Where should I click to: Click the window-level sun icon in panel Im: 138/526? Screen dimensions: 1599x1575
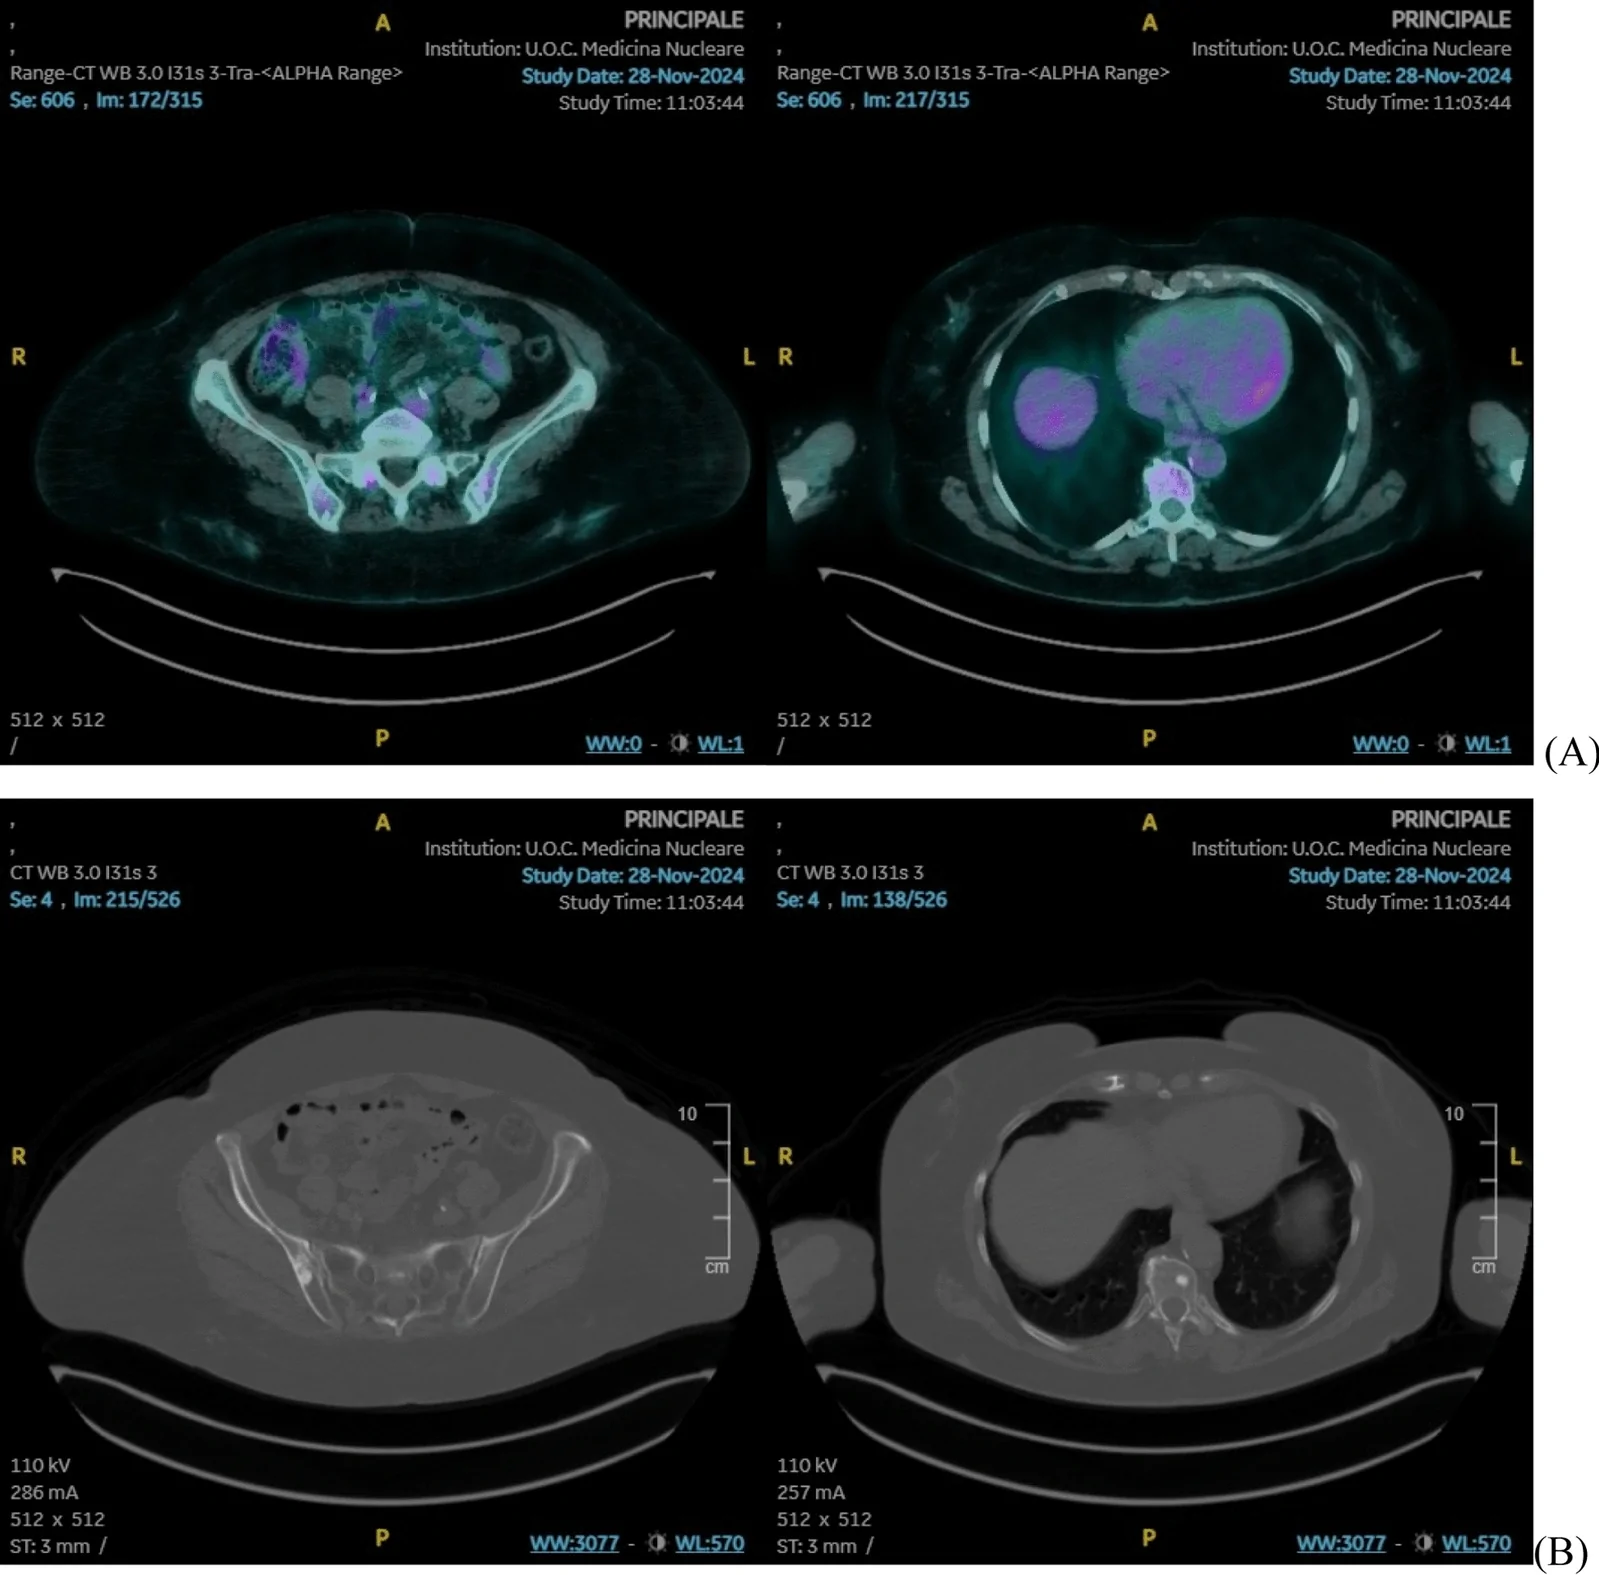(x=1423, y=1543)
